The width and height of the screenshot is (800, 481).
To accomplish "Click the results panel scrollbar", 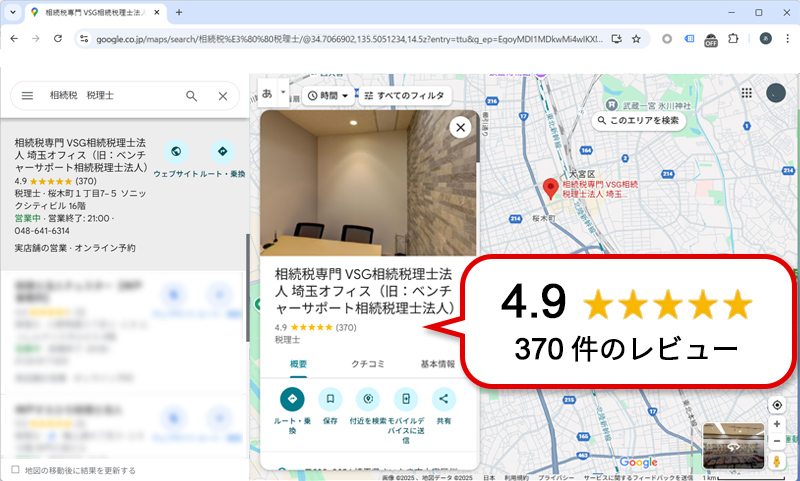I will click(247, 288).
